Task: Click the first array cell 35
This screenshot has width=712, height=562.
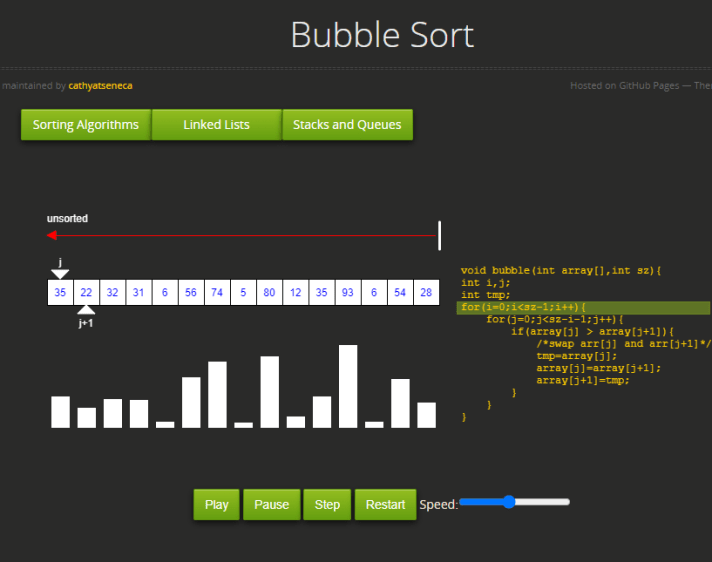Action: coord(60,292)
